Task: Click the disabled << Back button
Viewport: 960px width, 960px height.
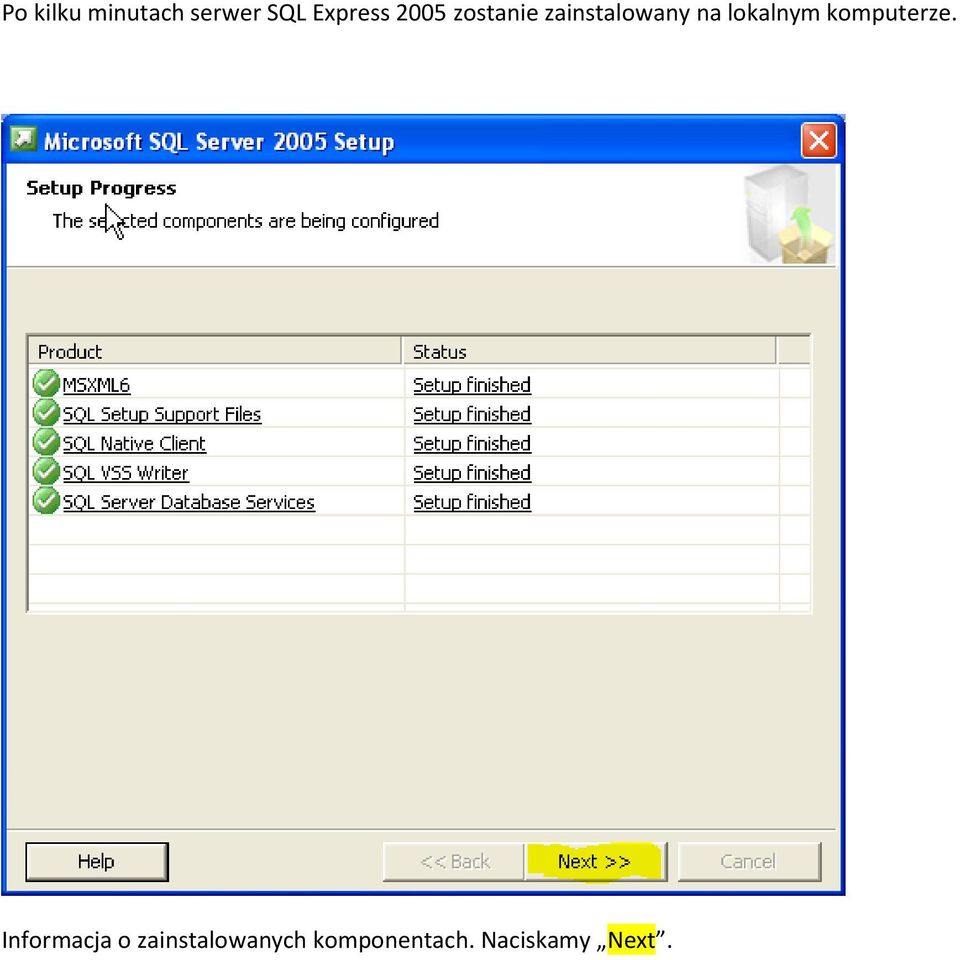Action: click(x=454, y=861)
